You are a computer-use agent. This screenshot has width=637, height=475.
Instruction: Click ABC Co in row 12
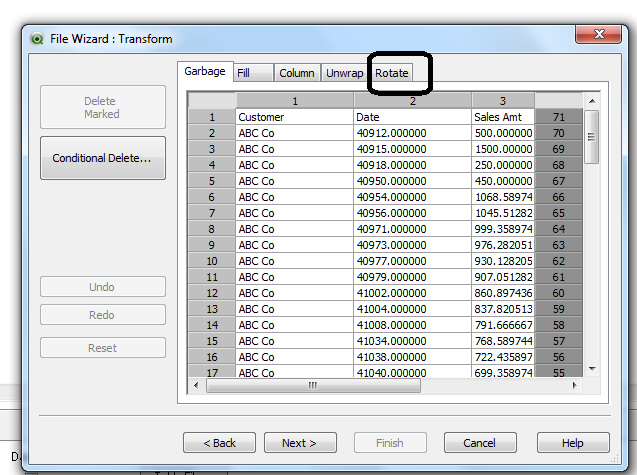coord(295,293)
